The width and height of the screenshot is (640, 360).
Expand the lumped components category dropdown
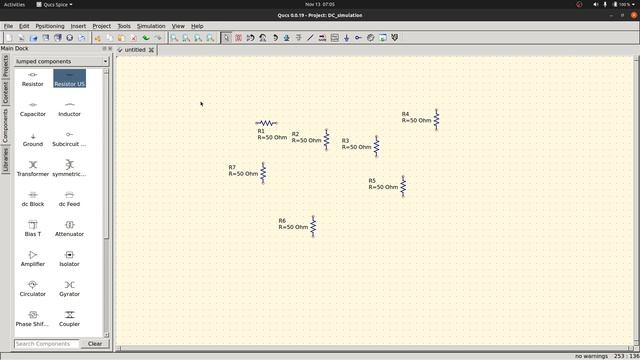[61, 61]
